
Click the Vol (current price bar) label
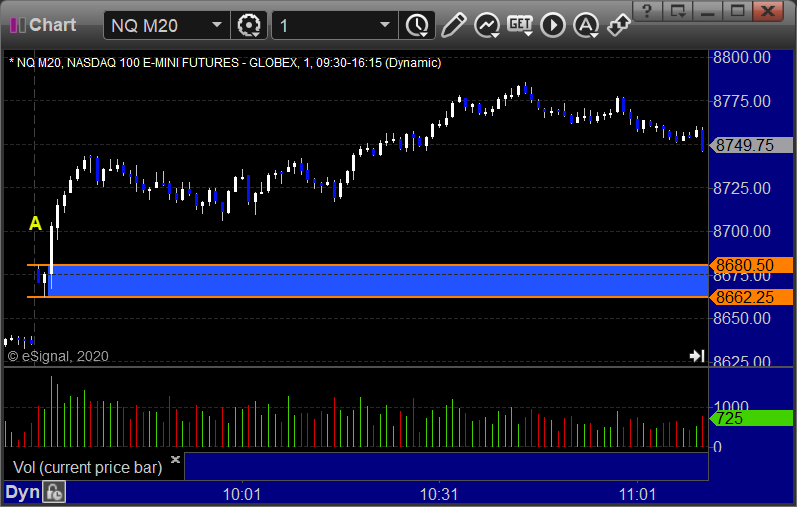[x=87, y=467]
